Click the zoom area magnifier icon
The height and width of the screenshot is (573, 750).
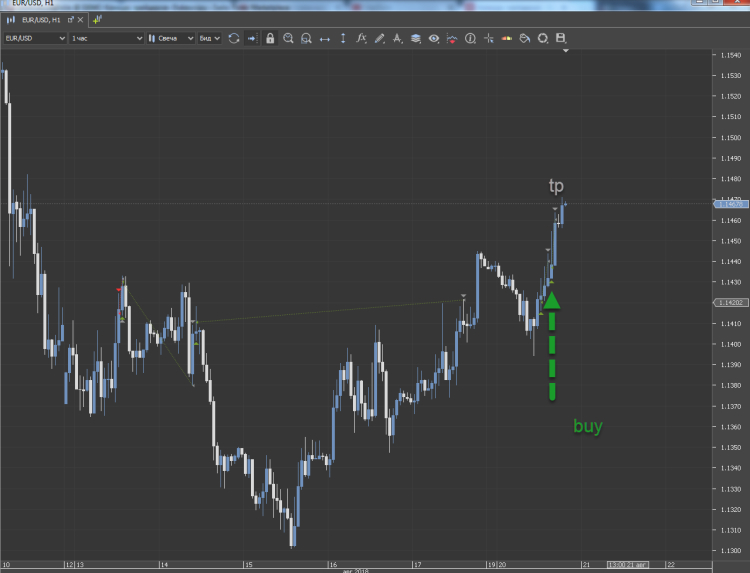point(306,38)
